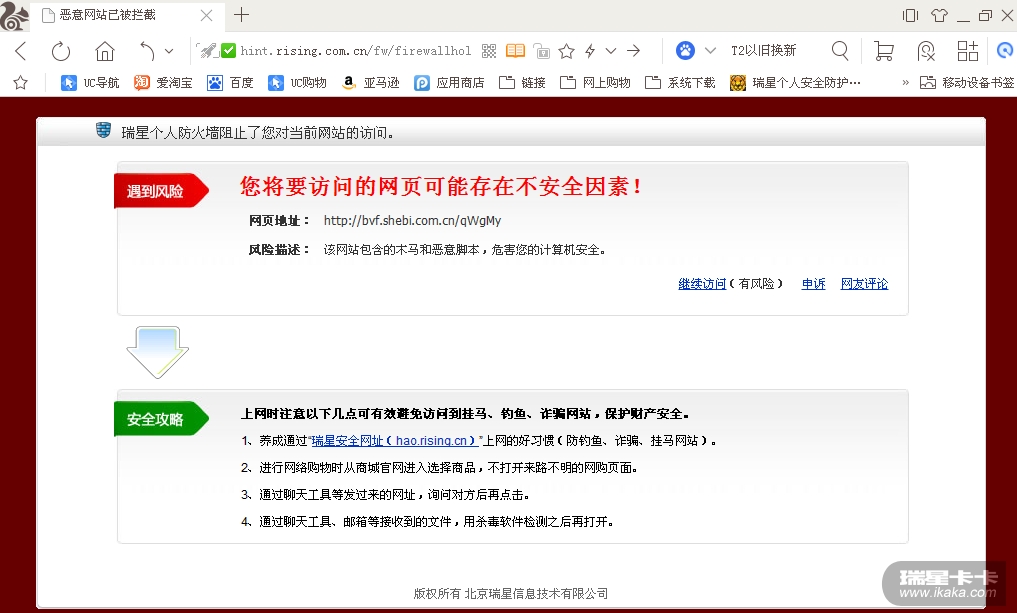1017x613 pixels.
Task: Click the blocked URL bvf.shebi.com.cn text
Action: tap(413, 221)
